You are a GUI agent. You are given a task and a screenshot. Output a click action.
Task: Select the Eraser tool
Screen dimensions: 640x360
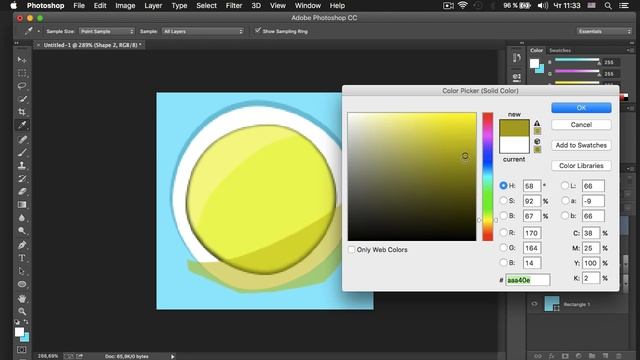pos(22,191)
